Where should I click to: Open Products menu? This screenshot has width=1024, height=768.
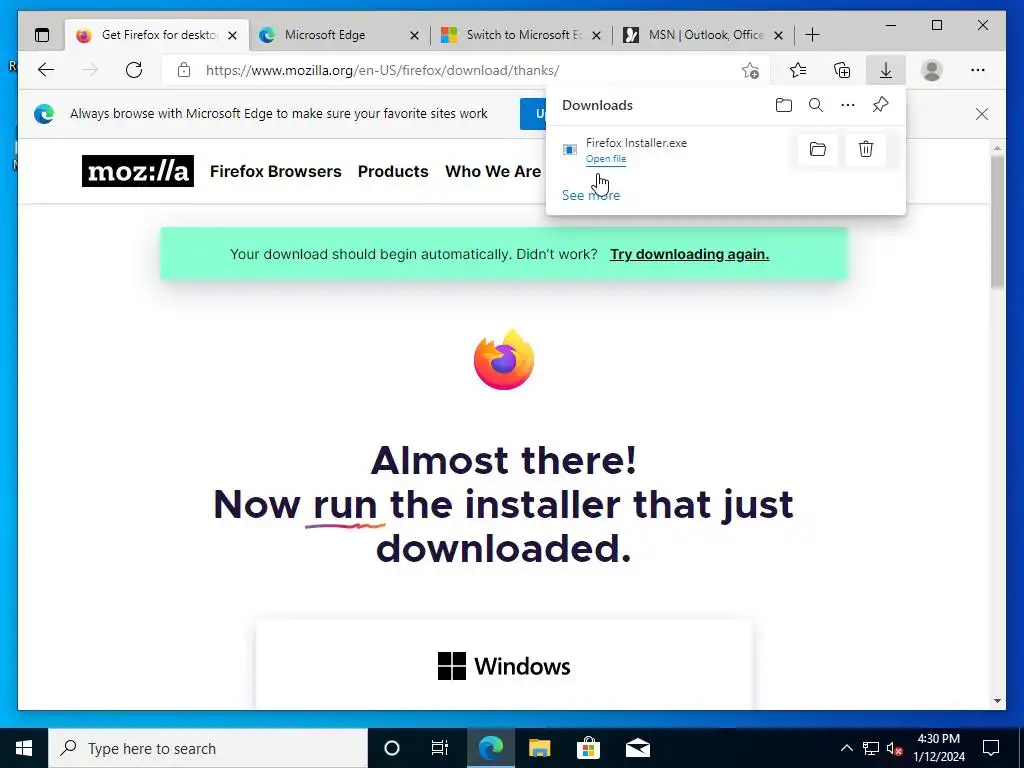tap(393, 172)
